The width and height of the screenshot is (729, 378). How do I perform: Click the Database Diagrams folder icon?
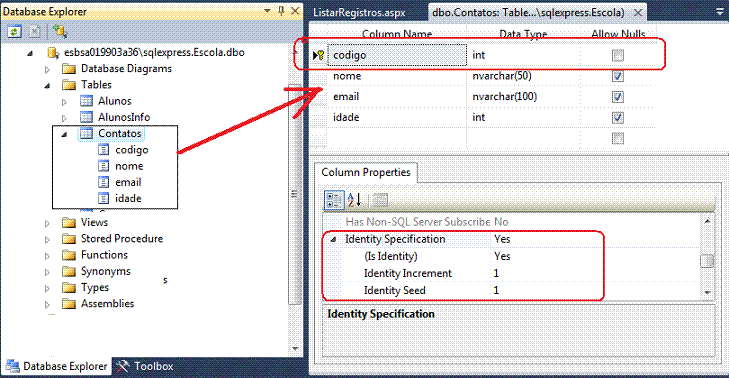[69, 69]
